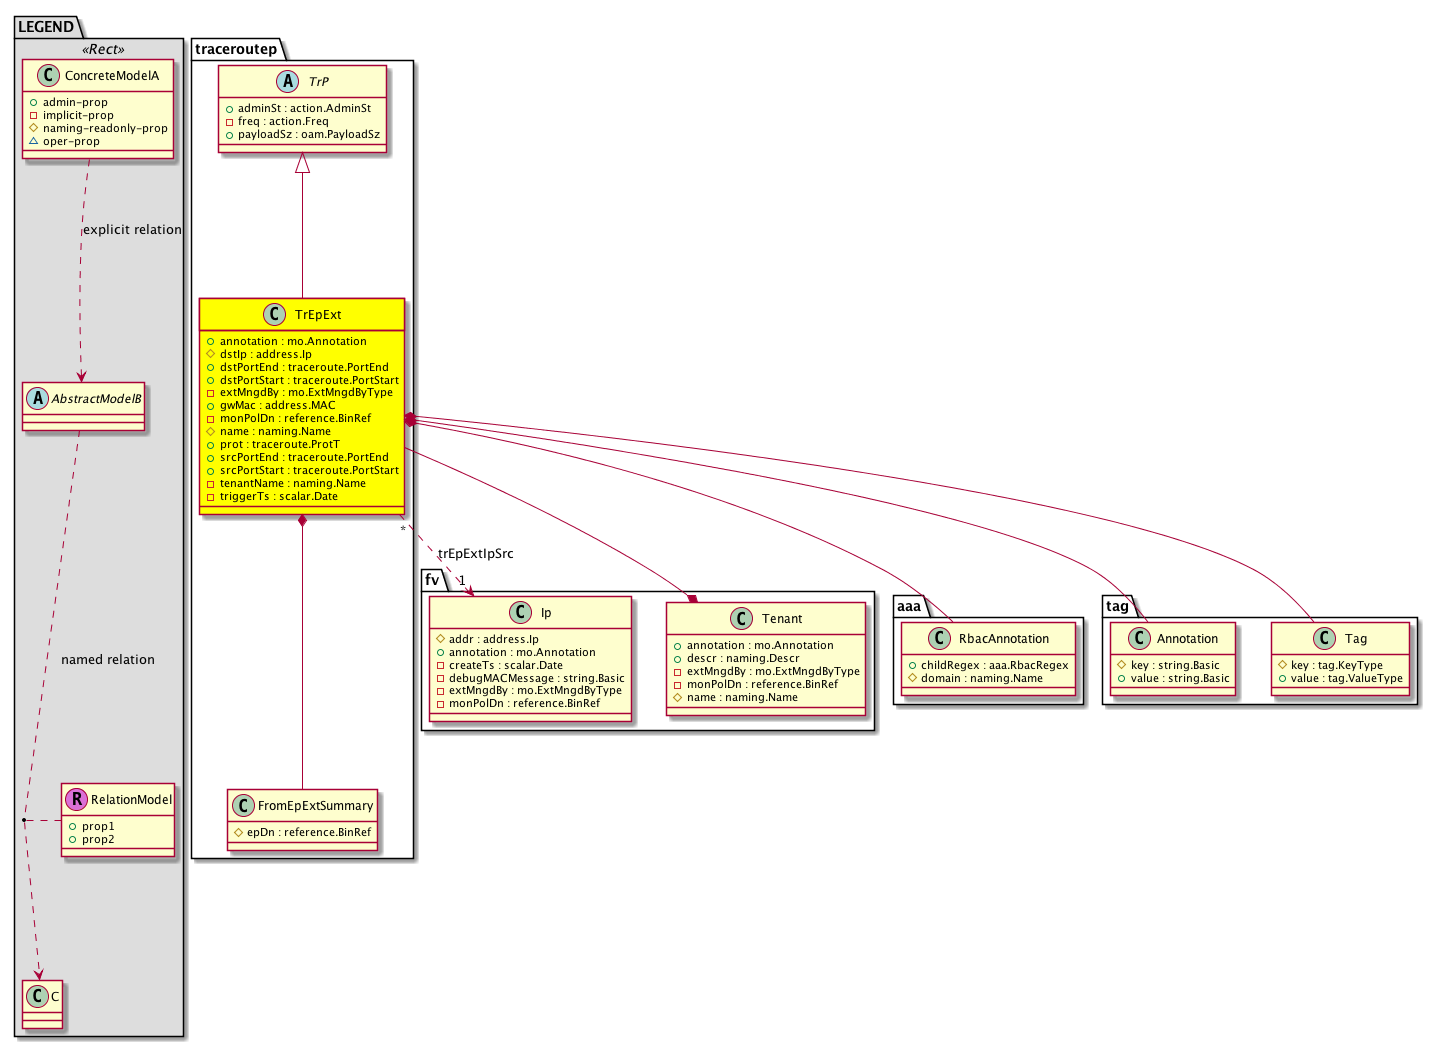Click the yellow TrEpExt attribute box
1438x1047 pixels.
302,419
